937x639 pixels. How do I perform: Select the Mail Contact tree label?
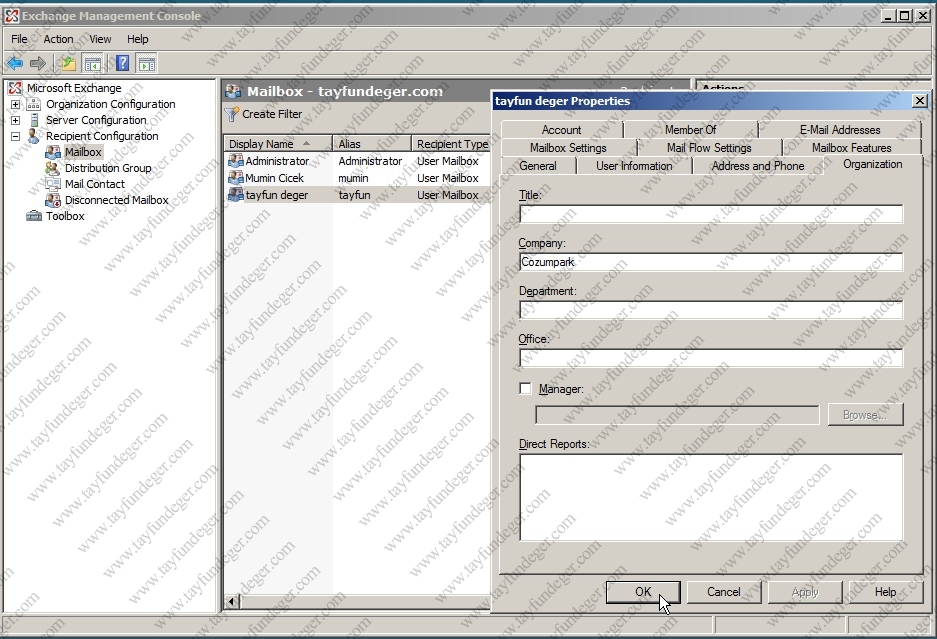click(95, 184)
